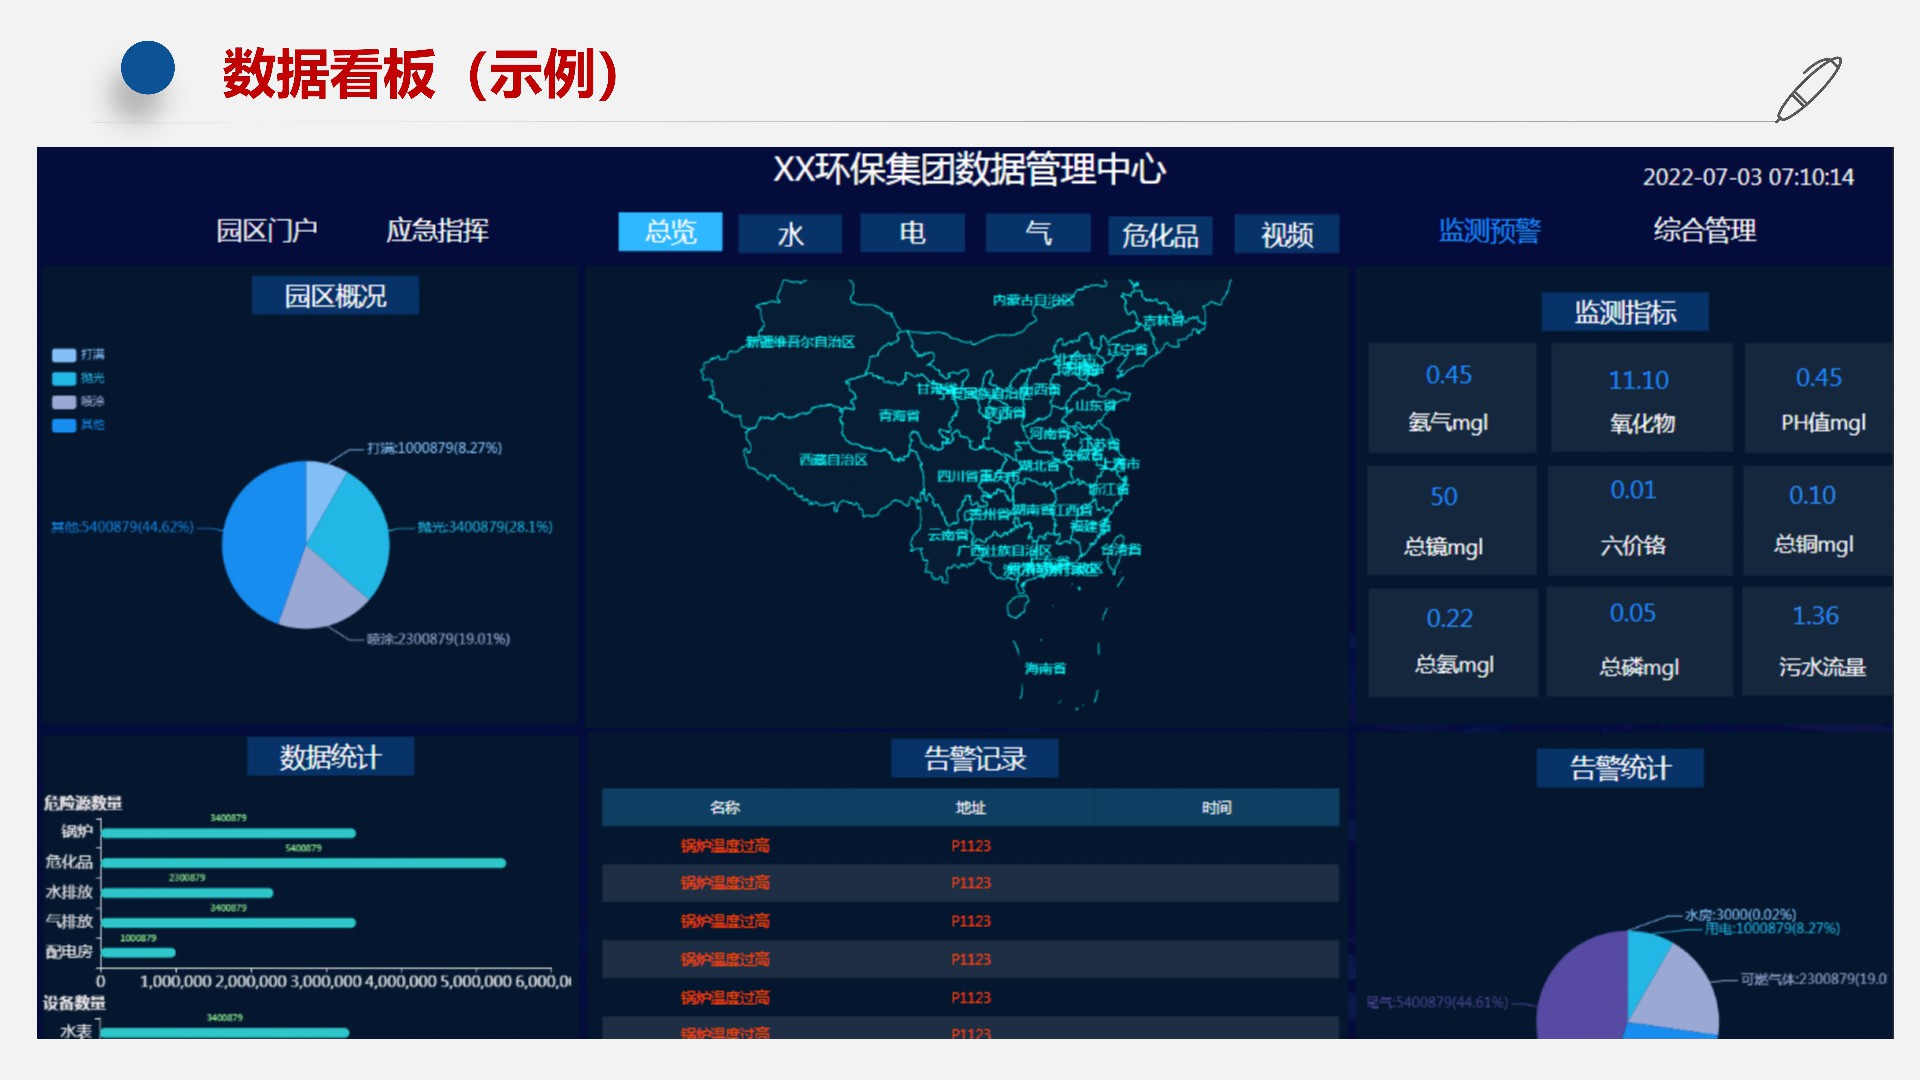The width and height of the screenshot is (1920, 1080).
Task: Click the 综合管理 navigation link
Action: 1704,231
